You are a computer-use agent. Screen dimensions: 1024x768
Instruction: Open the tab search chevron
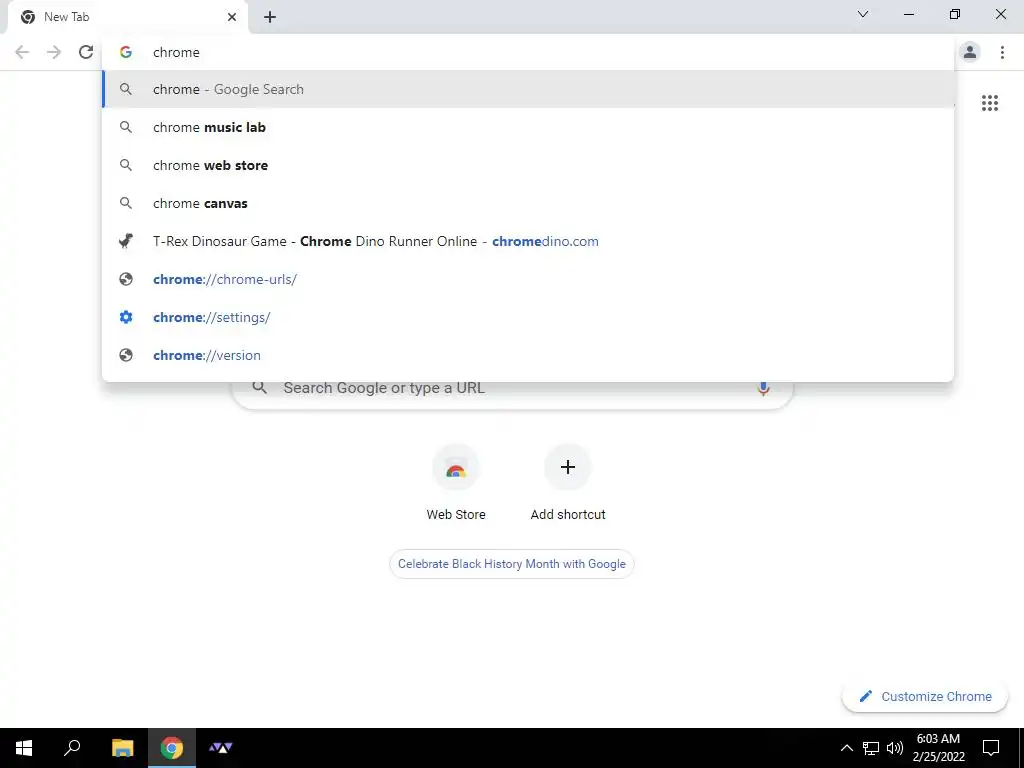coord(863,14)
